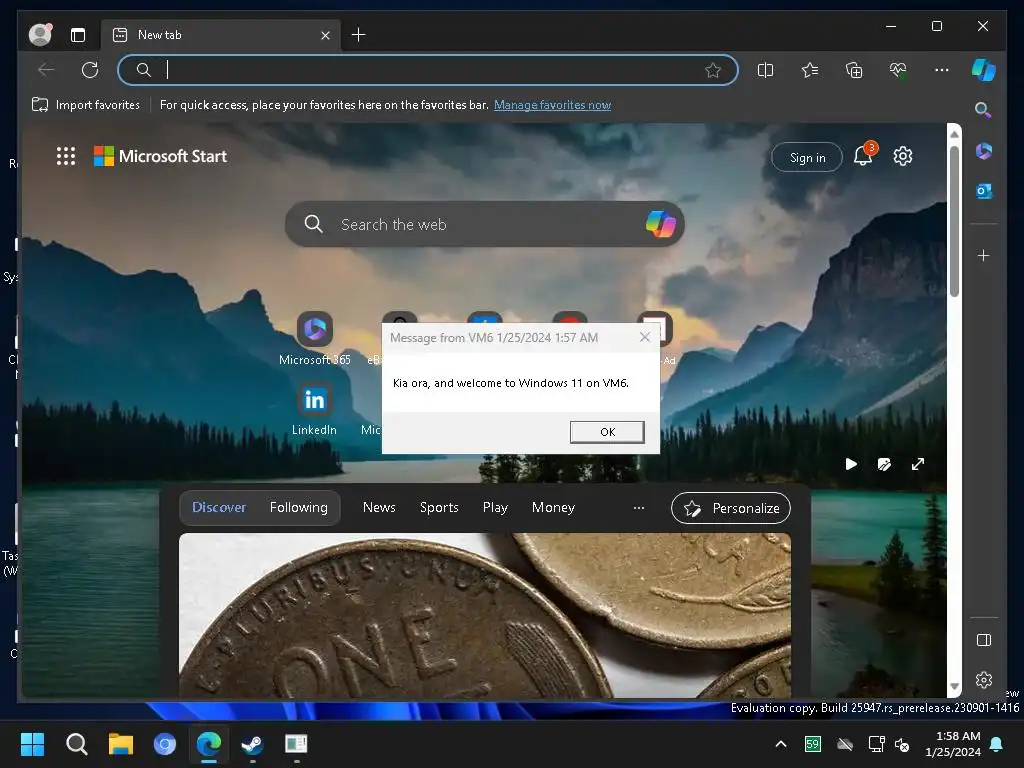This screenshot has height=768, width=1024.
Task: Click Import favorites
Action: coord(86,105)
